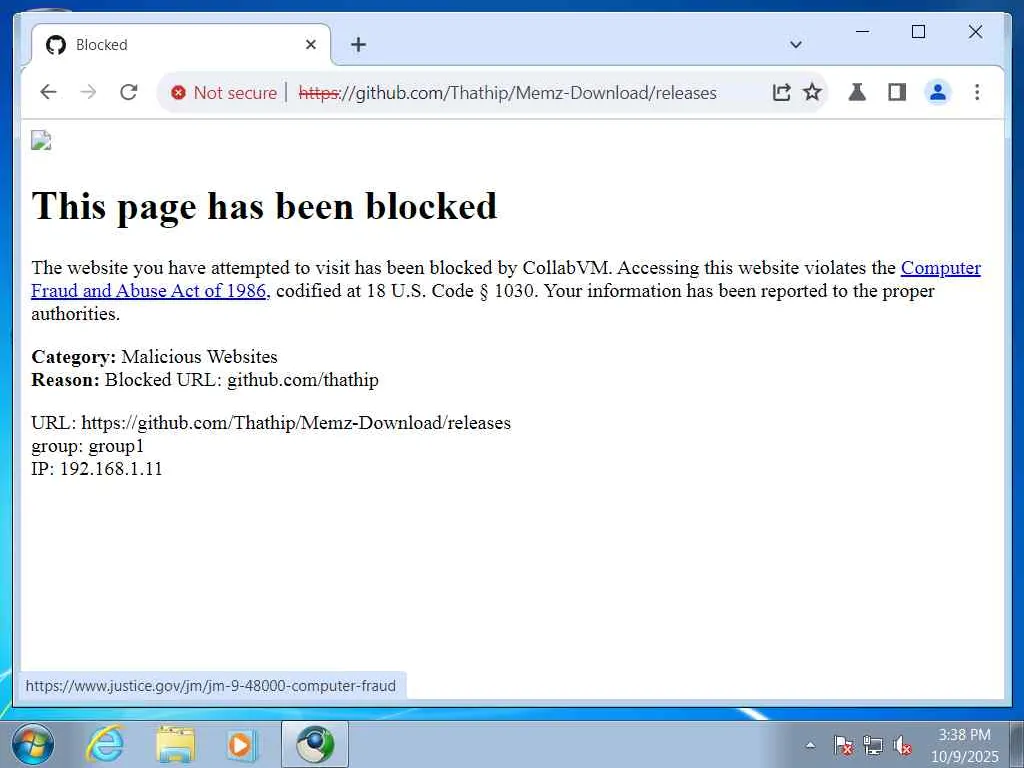Open the clock showing 3:38 PM
Screen dimensions: 1024x768
click(965, 745)
